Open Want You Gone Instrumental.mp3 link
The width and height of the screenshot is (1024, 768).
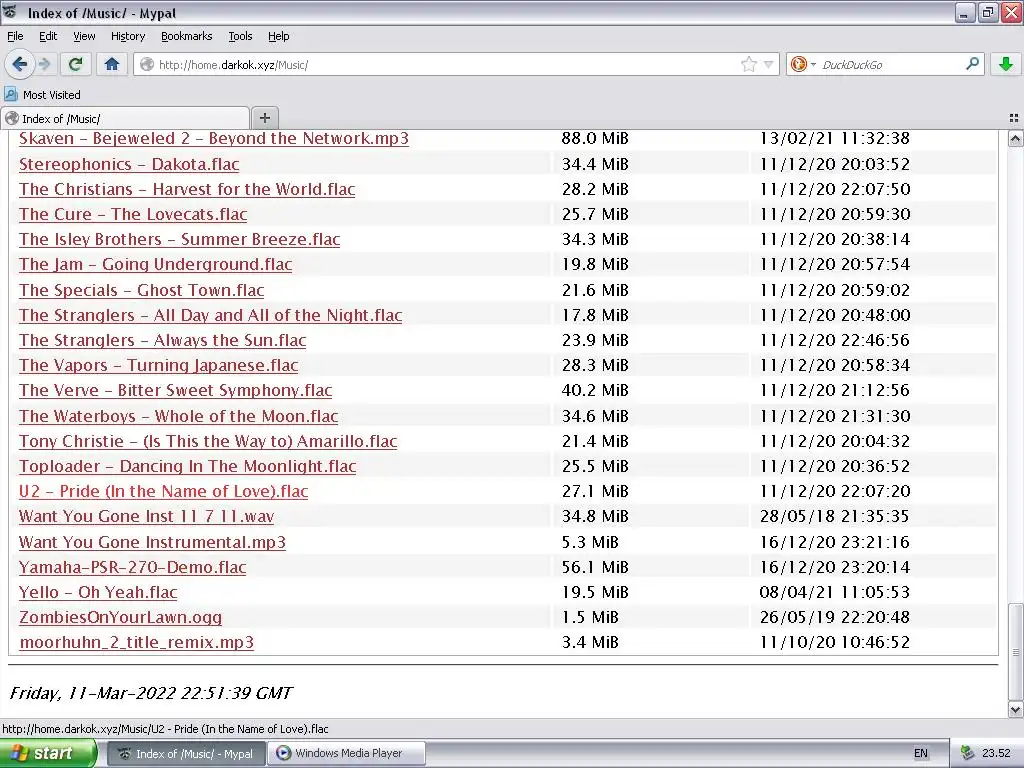tap(152, 542)
